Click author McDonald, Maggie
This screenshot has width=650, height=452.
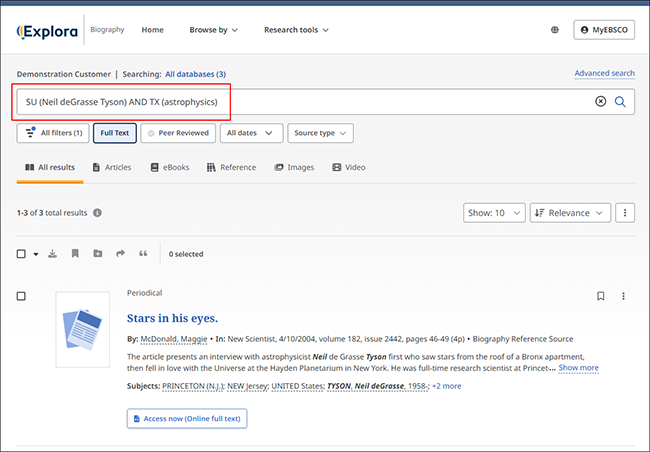[x=174, y=339]
